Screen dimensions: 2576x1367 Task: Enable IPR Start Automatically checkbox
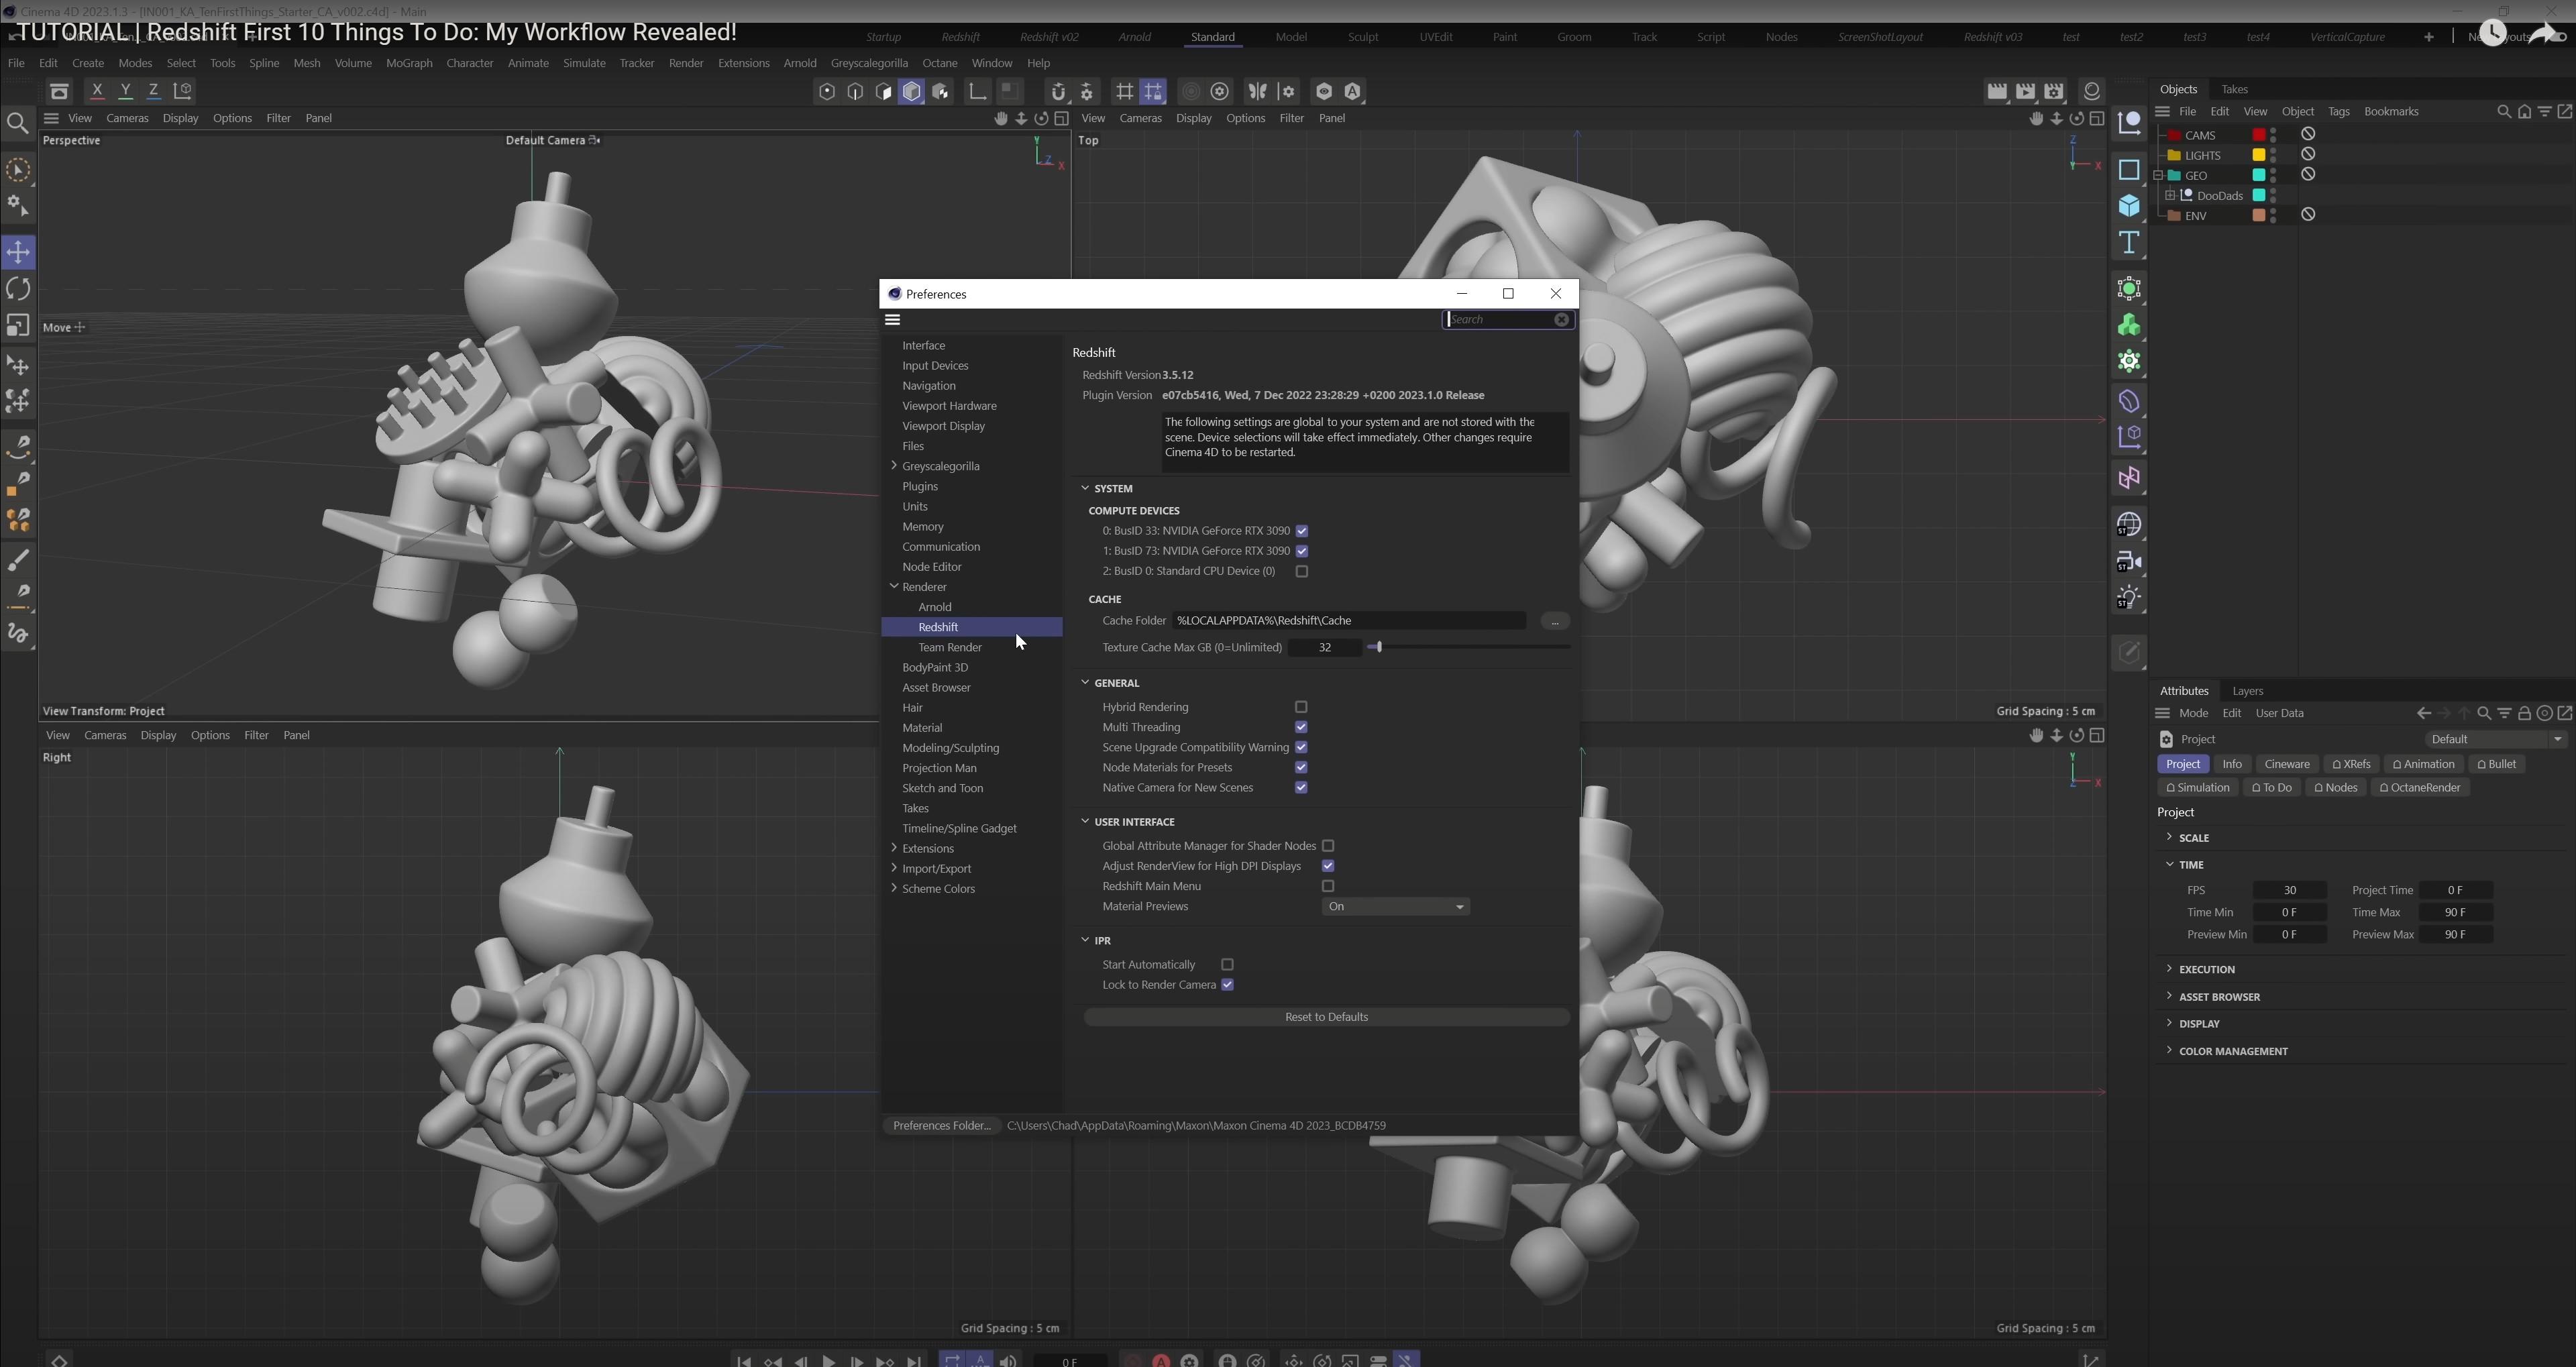tap(1227, 965)
